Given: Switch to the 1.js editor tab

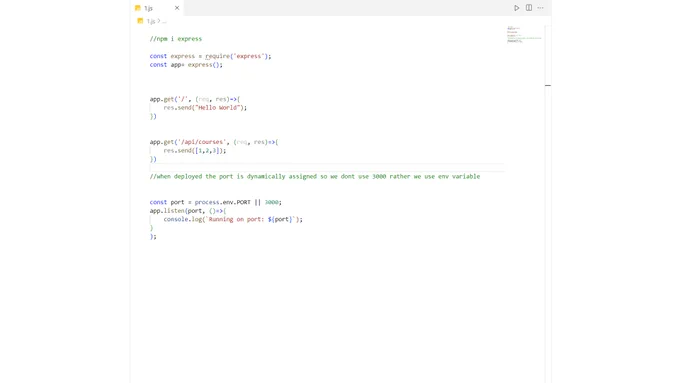Looking at the screenshot, I should [x=157, y=8].
